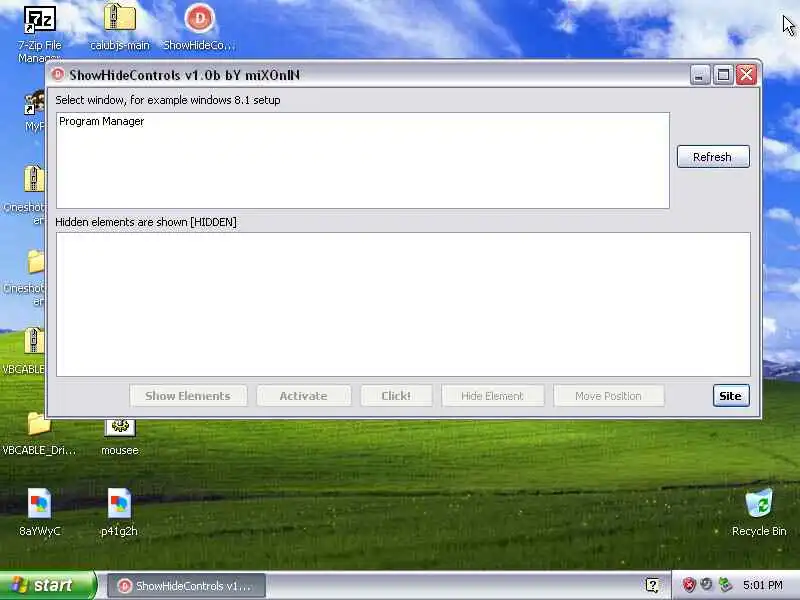800x600 pixels.
Task: Click the Refresh button
Action: [x=713, y=157]
